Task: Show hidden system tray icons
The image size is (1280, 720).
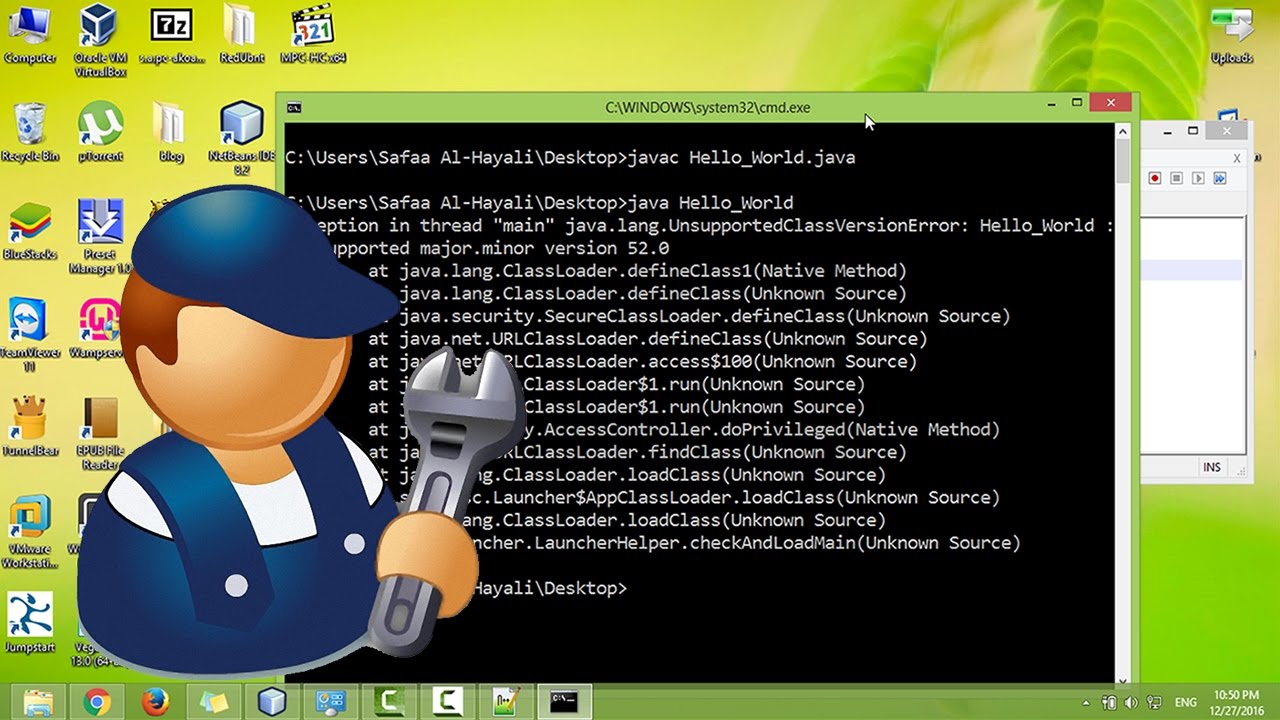Action: (1087, 702)
